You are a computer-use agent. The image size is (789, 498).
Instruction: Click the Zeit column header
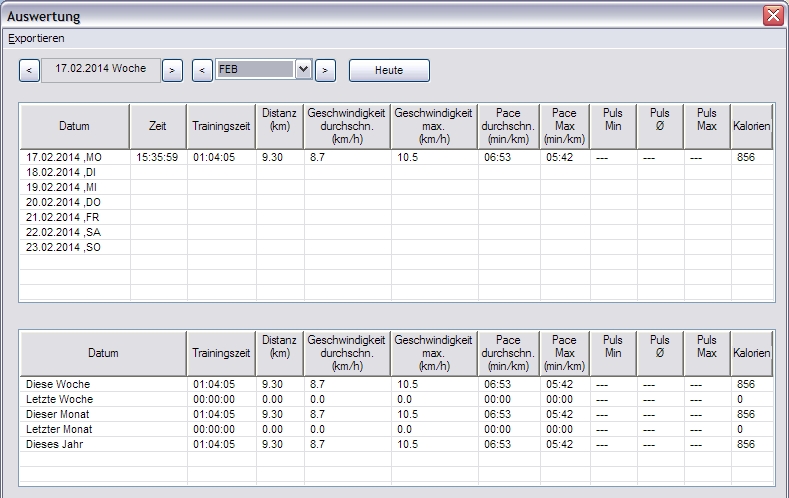pyautogui.click(x=158, y=127)
